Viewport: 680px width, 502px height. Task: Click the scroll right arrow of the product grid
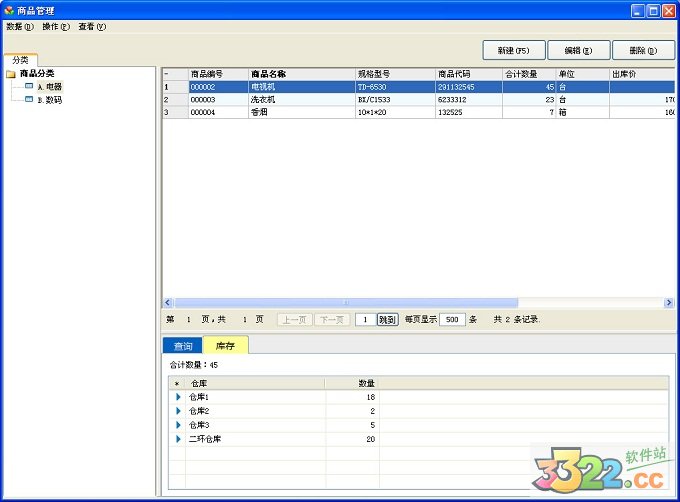pyautogui.click(x=669, y=303)
